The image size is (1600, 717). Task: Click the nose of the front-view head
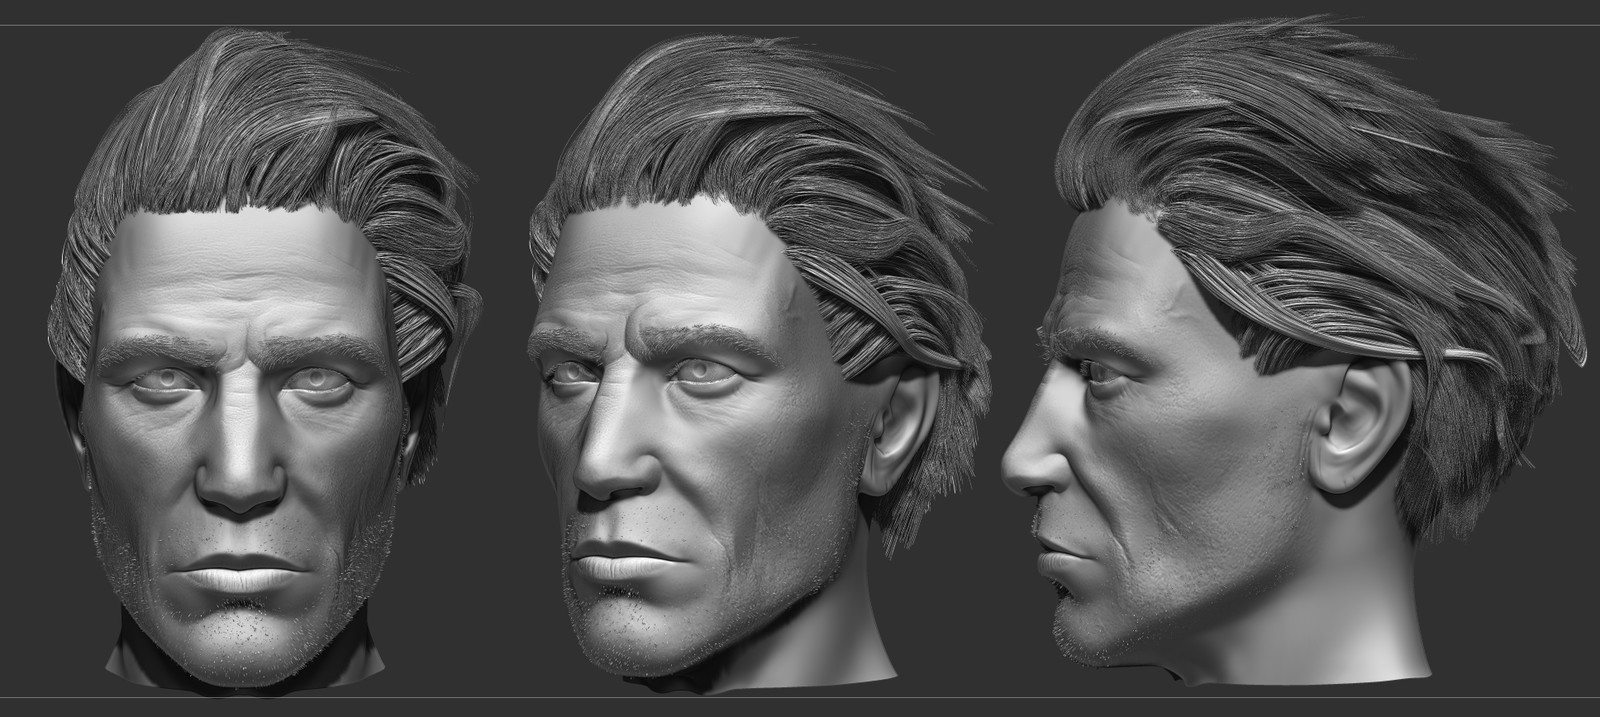[240, 460]
